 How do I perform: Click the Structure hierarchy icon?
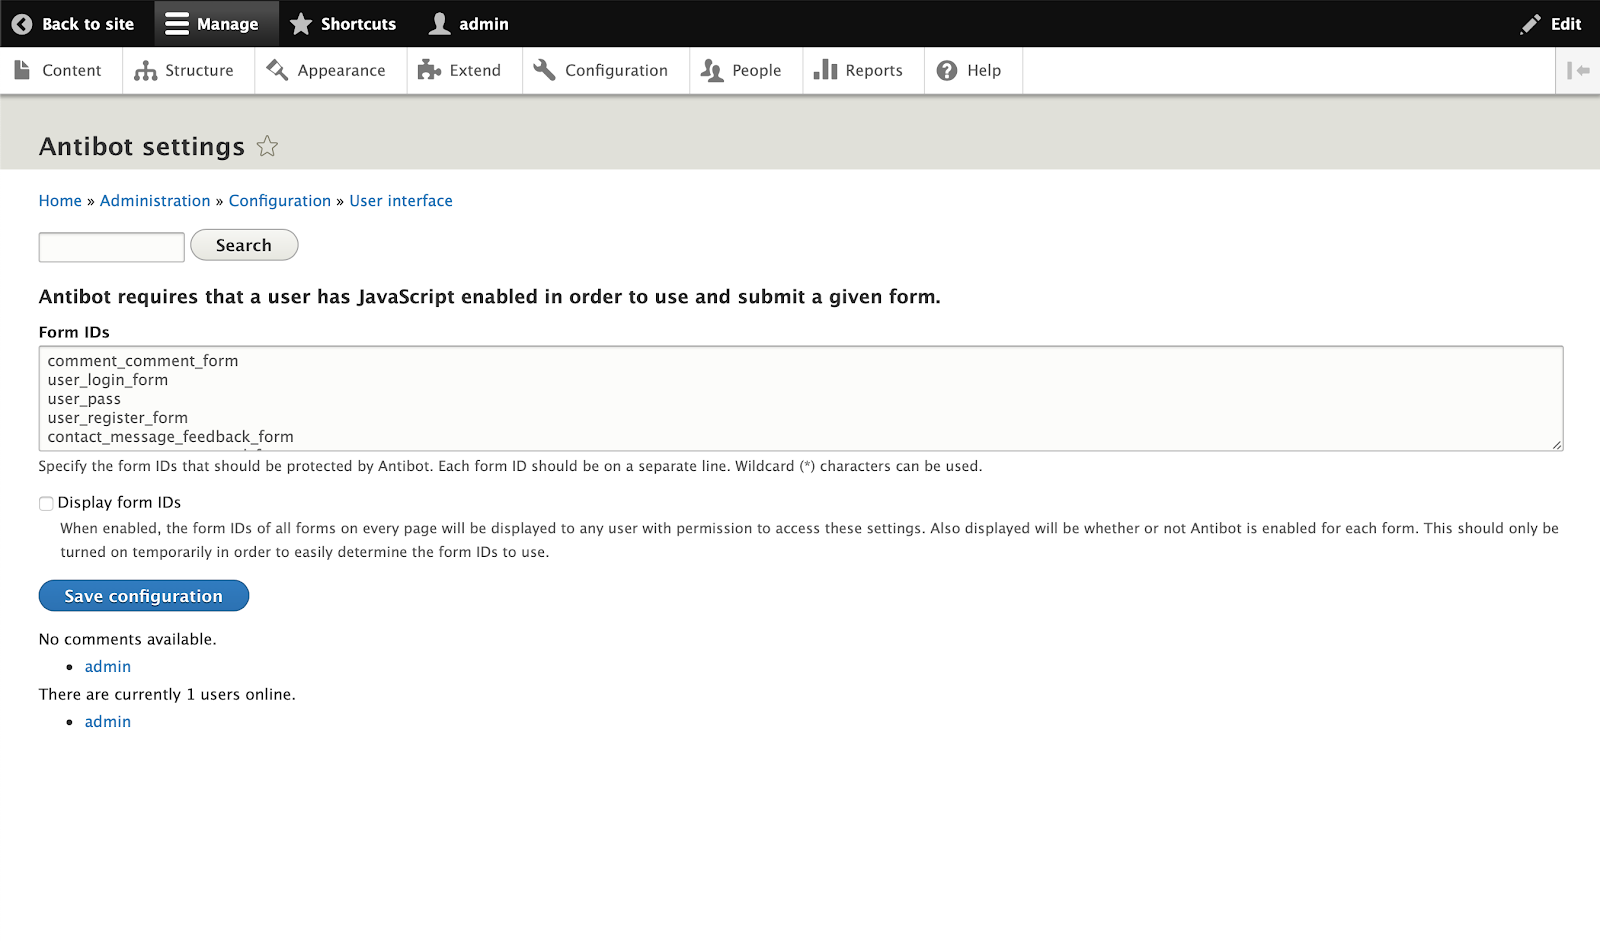(x=146, y=71)
